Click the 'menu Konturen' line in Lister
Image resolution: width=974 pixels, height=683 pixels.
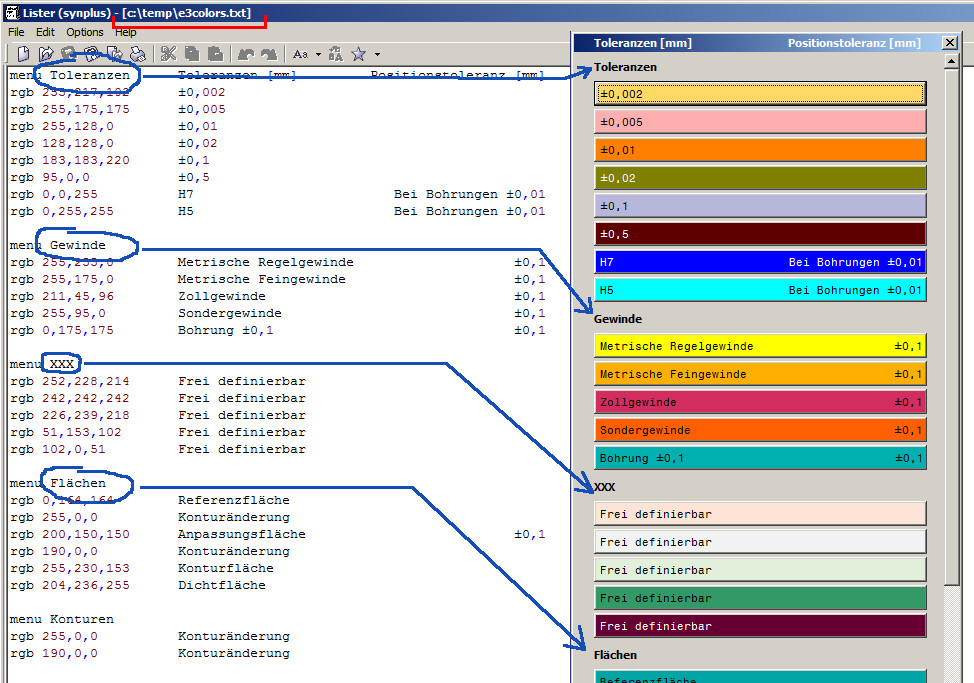click(x=61, y=619)
